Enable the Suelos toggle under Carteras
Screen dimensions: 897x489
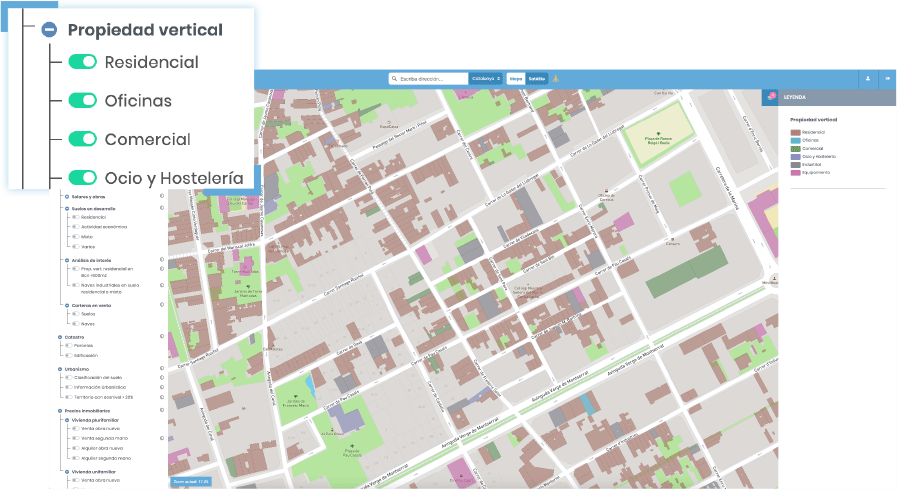76,314
